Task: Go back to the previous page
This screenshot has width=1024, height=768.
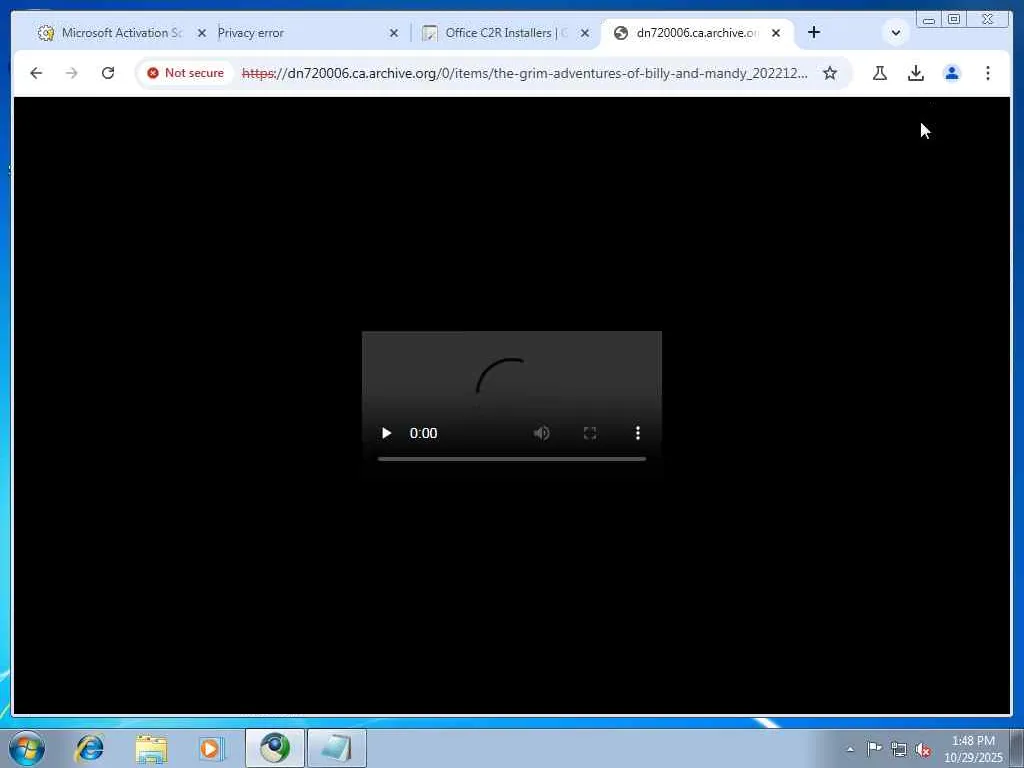Action: 36,73
